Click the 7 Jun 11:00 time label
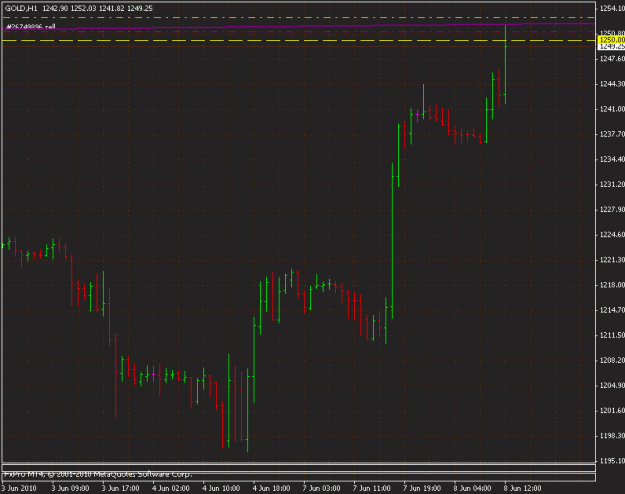This screenshot has height=494, width=625. (x=371, y=488)
